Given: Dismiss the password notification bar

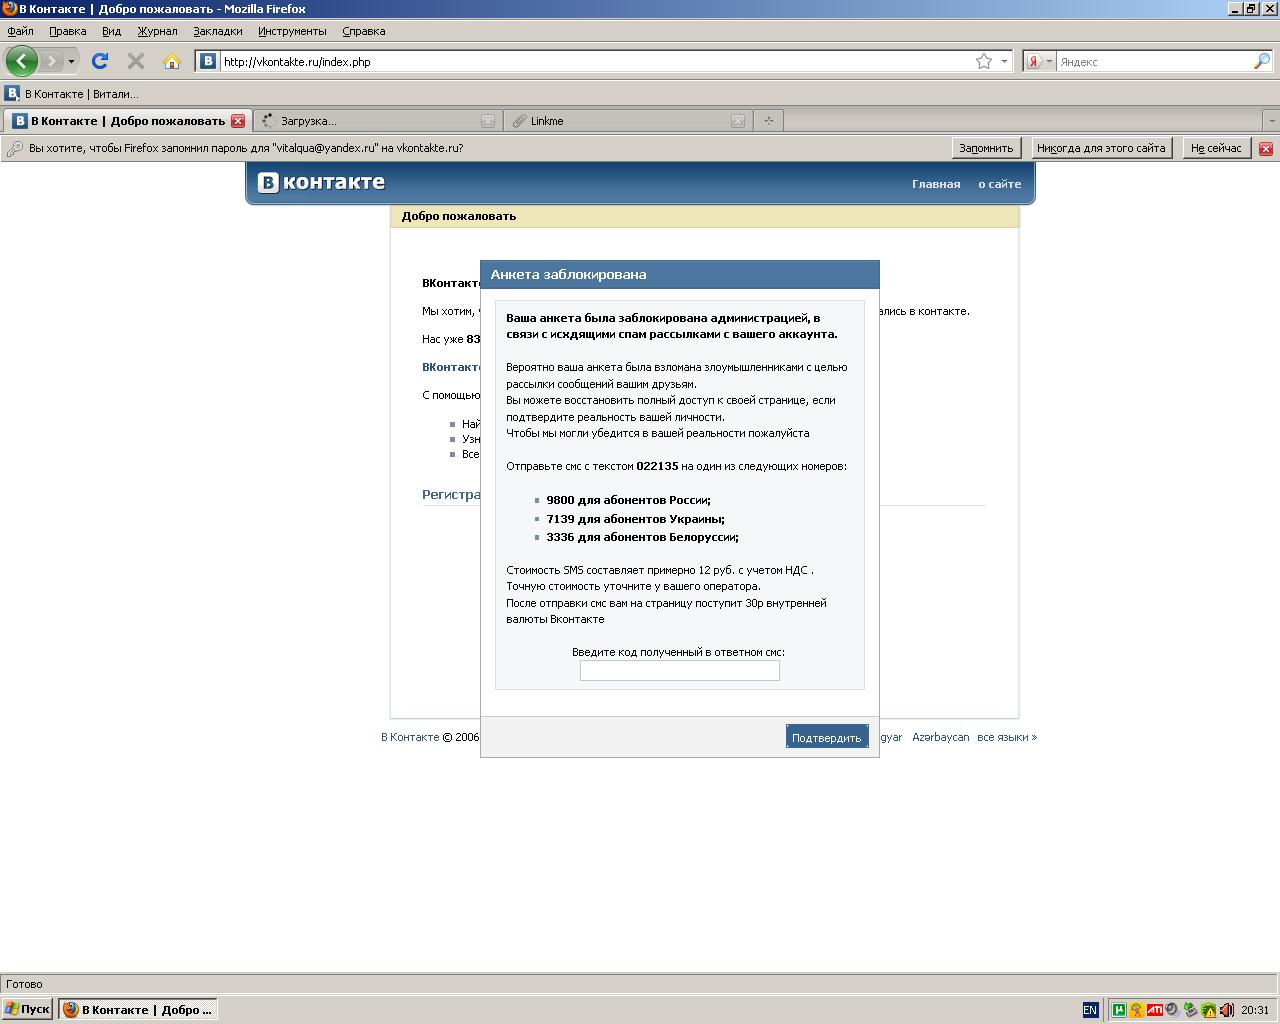Looking at the screenshot, I should coord(1265,148).
